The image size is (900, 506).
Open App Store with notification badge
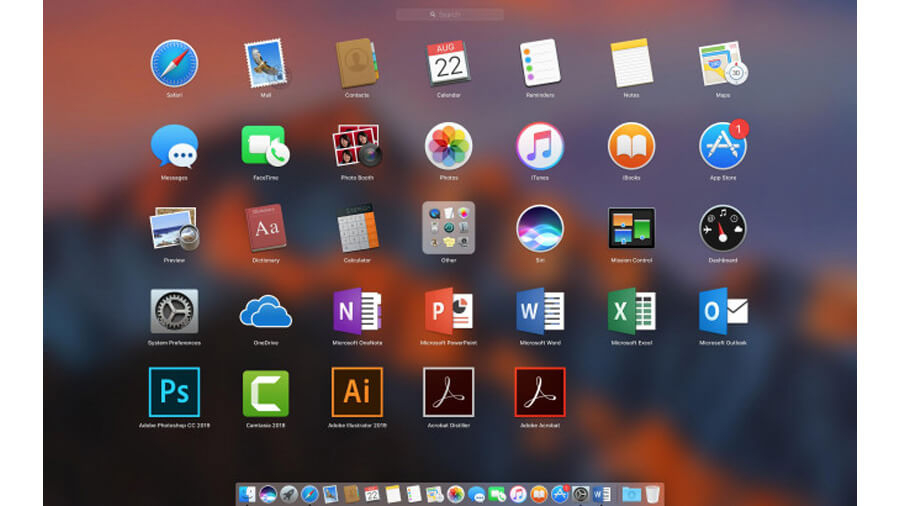[722, 146]
